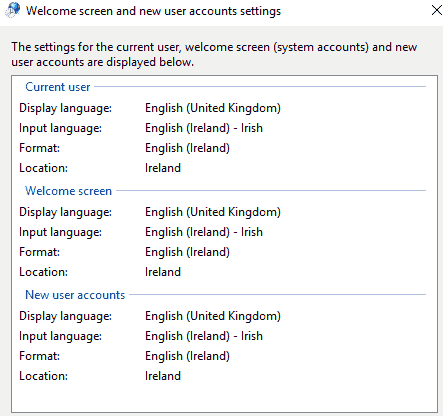Select the 'New user accounts' section heading
443x416 pixels.
point(75,295)
